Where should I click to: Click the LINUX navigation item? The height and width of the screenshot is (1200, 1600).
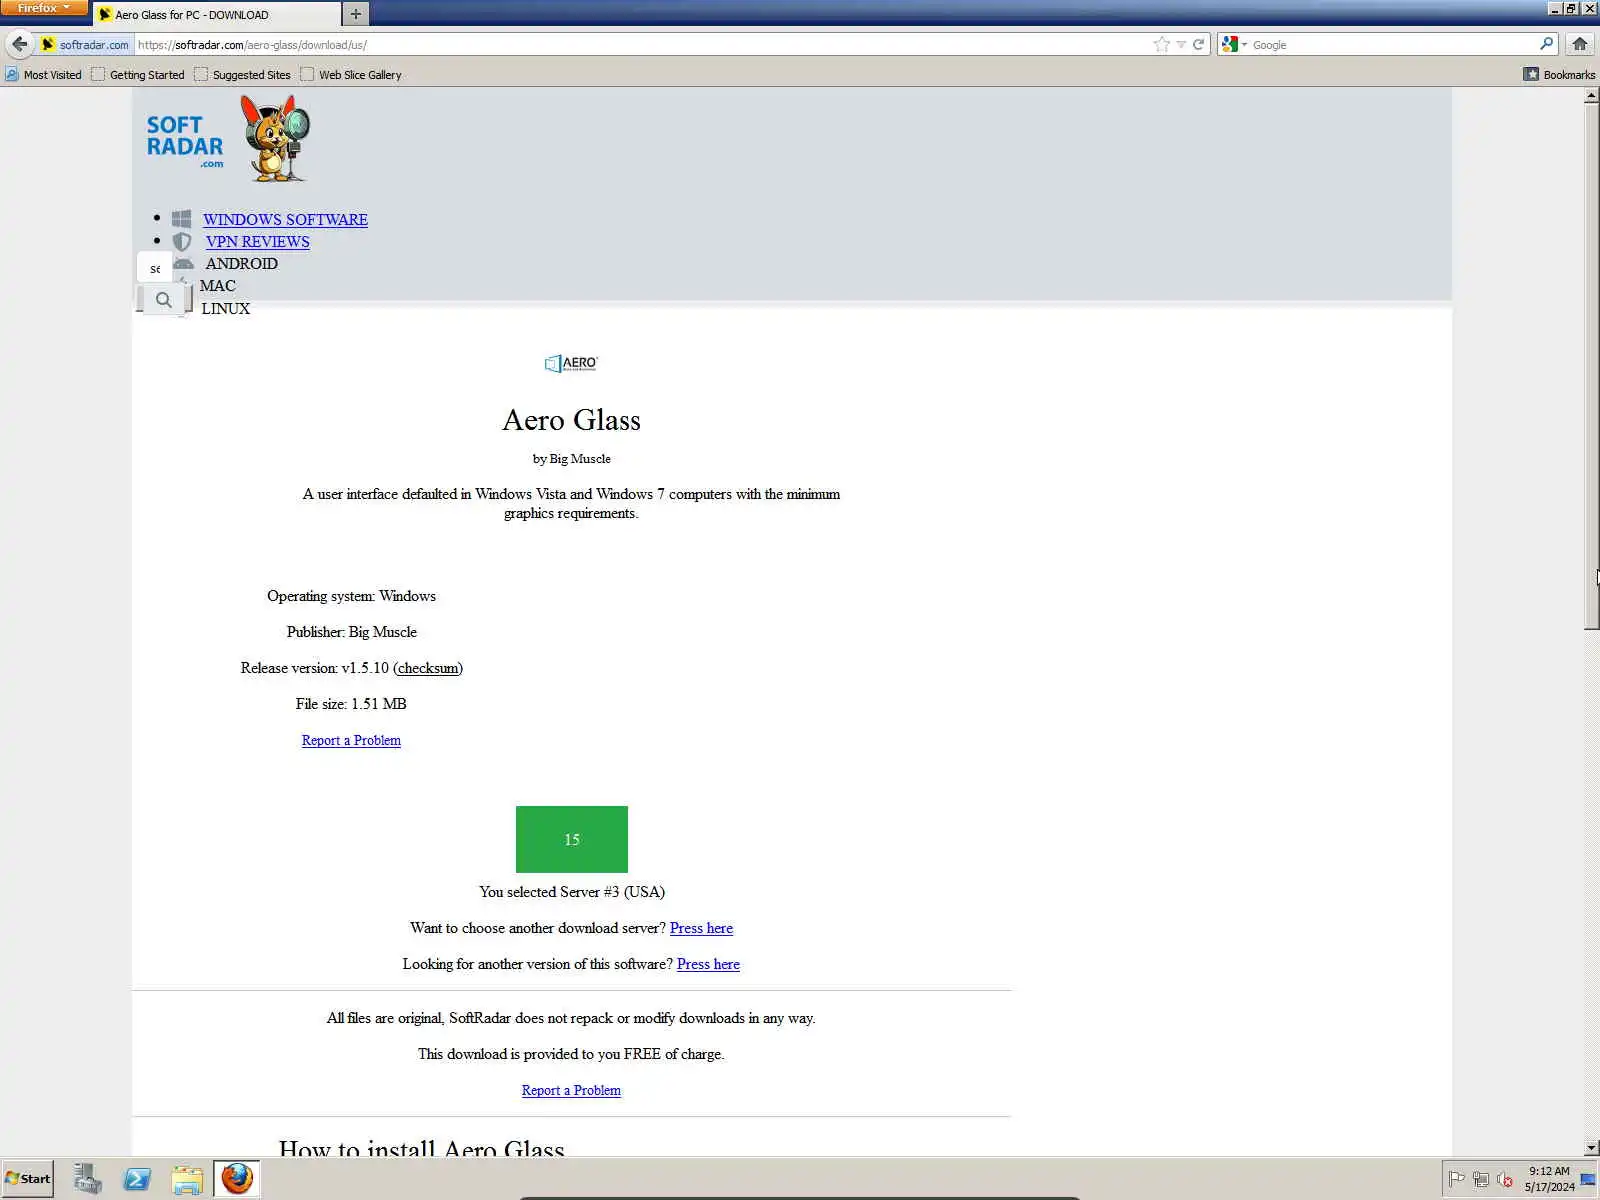pyautogui.click(x=225, y=308)
